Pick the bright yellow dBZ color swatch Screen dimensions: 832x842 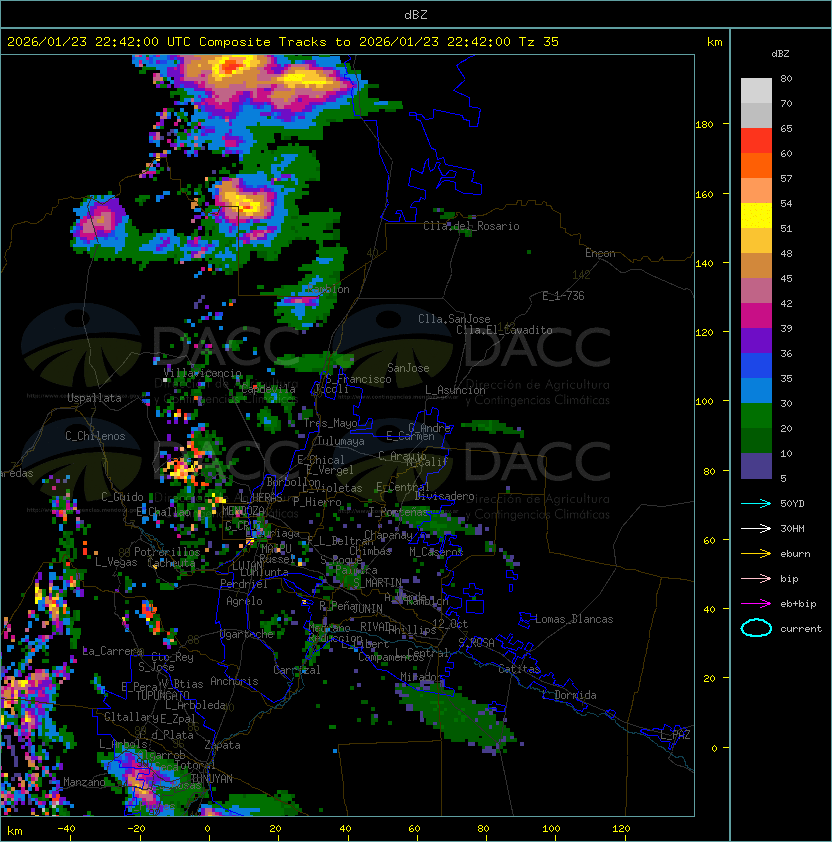(x=756, y=215)
